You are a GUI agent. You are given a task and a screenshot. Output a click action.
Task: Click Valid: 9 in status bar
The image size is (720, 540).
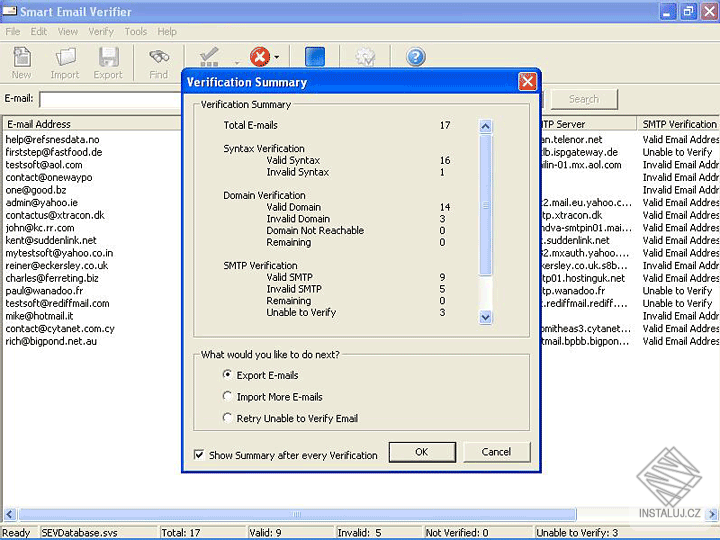click(x=265, y=533)
